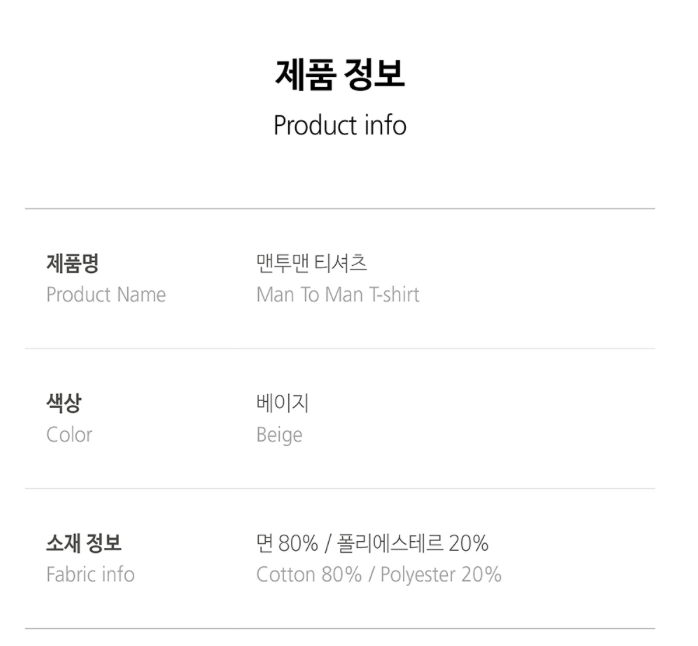Click the divider between color and fabric info
This screenshot has height=646, width=698.
(x=340, y=489)
